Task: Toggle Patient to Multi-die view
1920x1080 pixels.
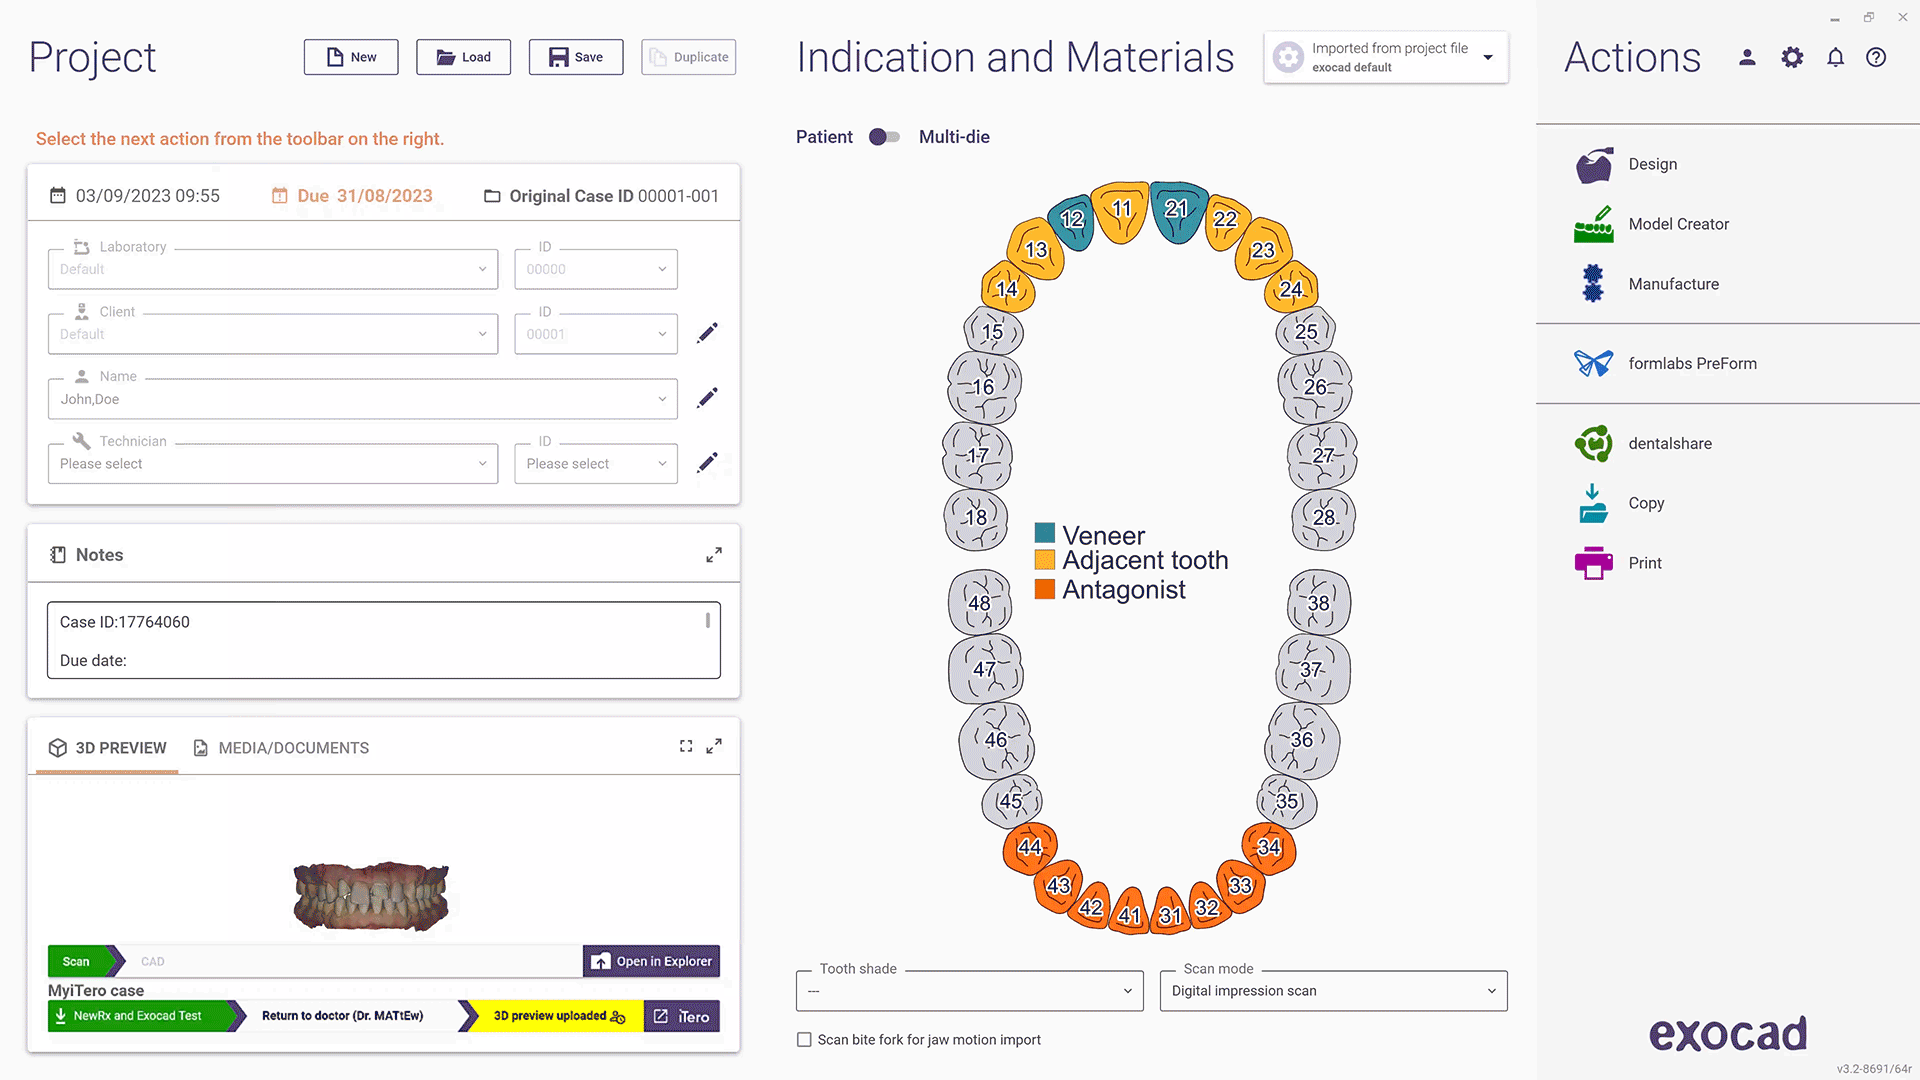Action: (884, 136)
